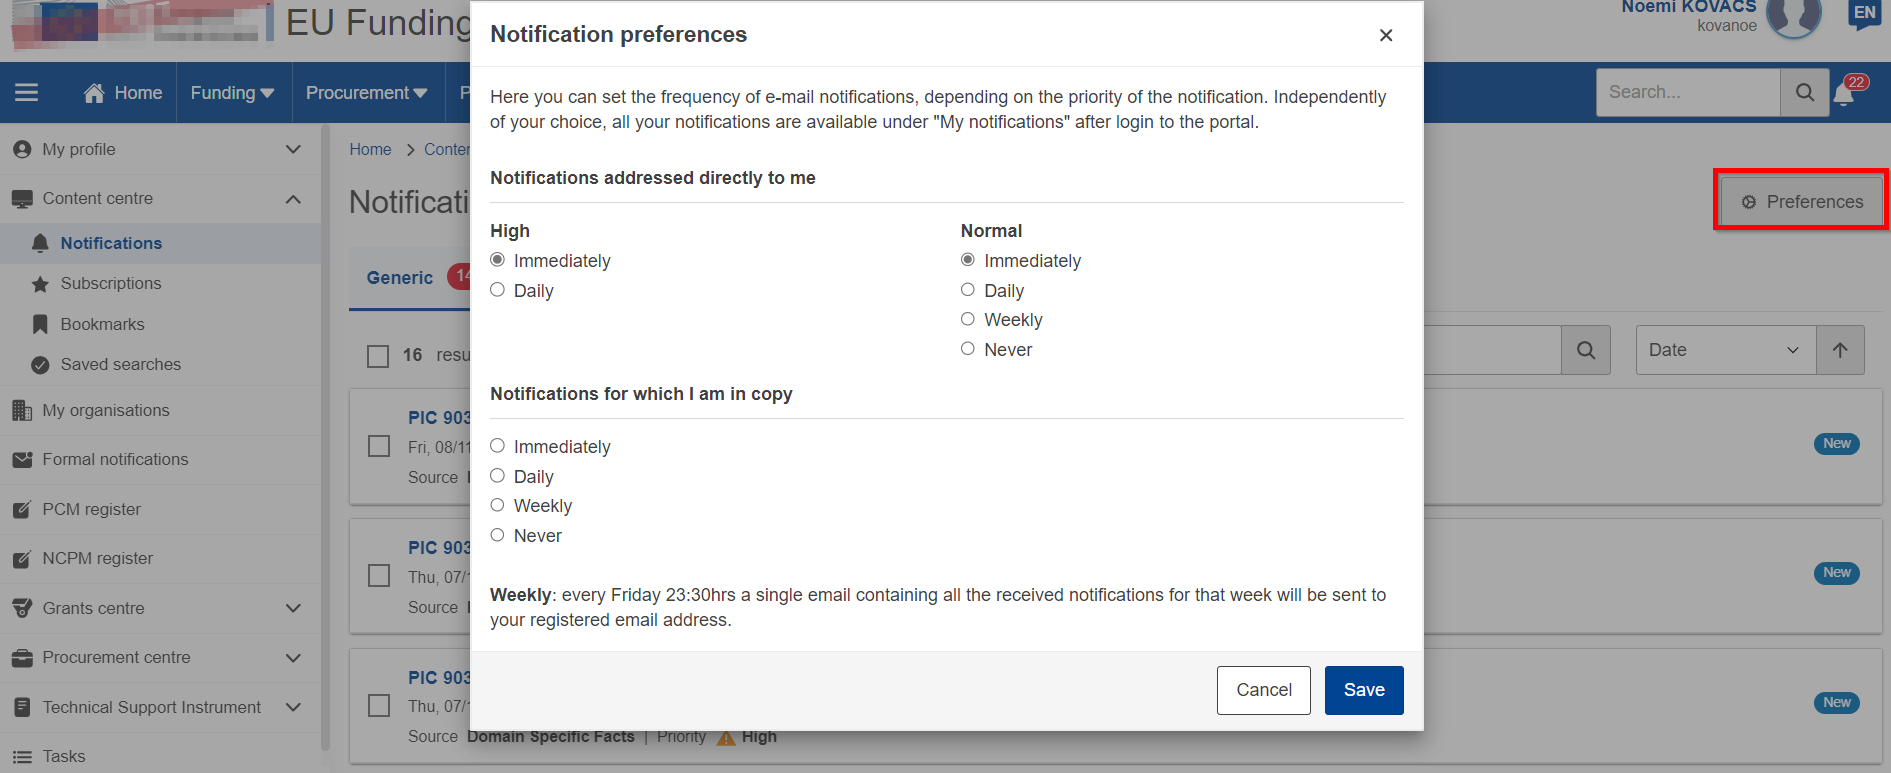Cancel the notification preferences dialog

click(x=1264, y=690)
